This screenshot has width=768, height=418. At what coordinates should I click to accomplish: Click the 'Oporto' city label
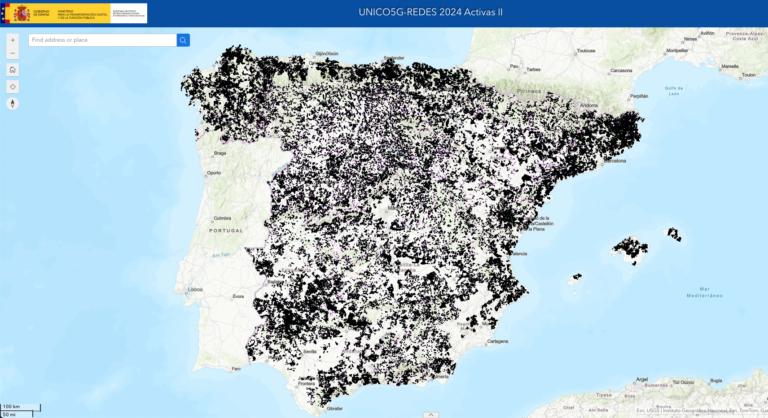pos(214,173)
